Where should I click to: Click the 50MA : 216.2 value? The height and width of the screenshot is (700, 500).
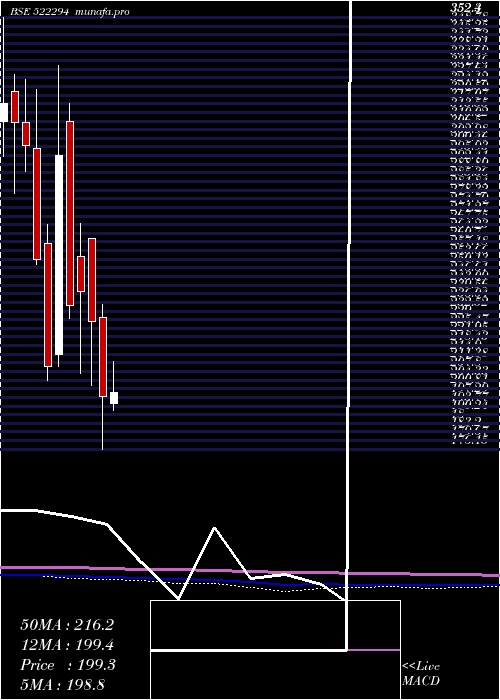(67, 625)
